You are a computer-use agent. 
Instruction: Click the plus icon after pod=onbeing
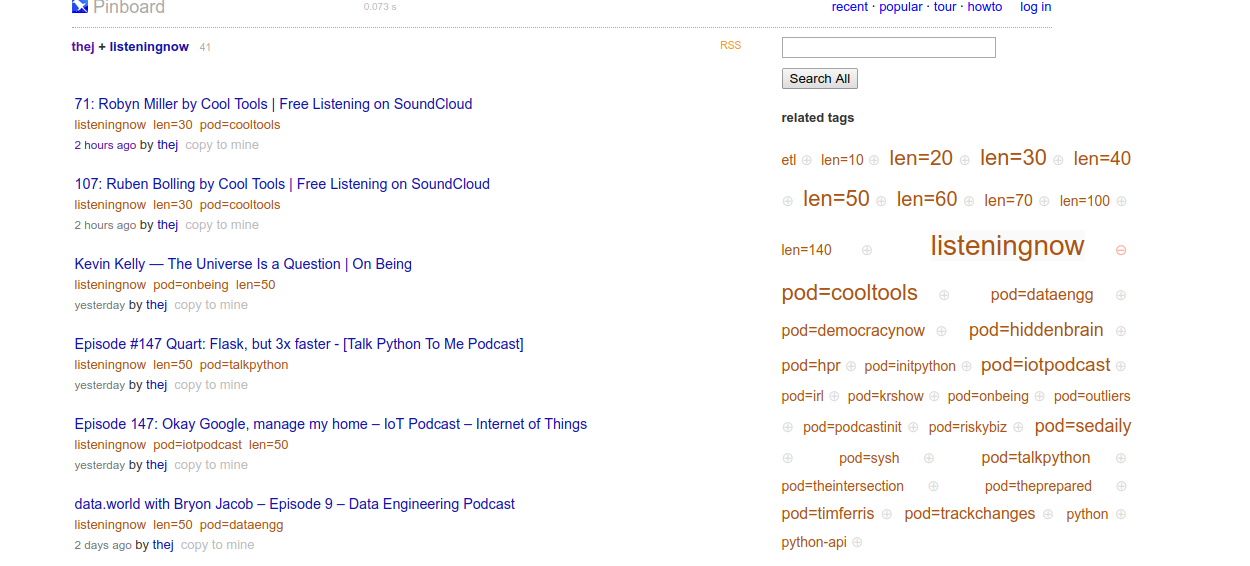(x=1039, y=396)
